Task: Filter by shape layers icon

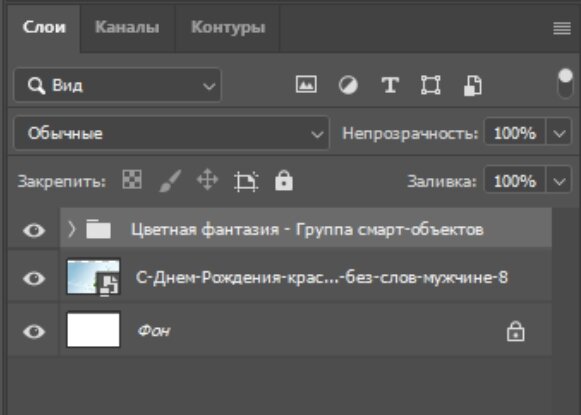Action: [431, 85]
